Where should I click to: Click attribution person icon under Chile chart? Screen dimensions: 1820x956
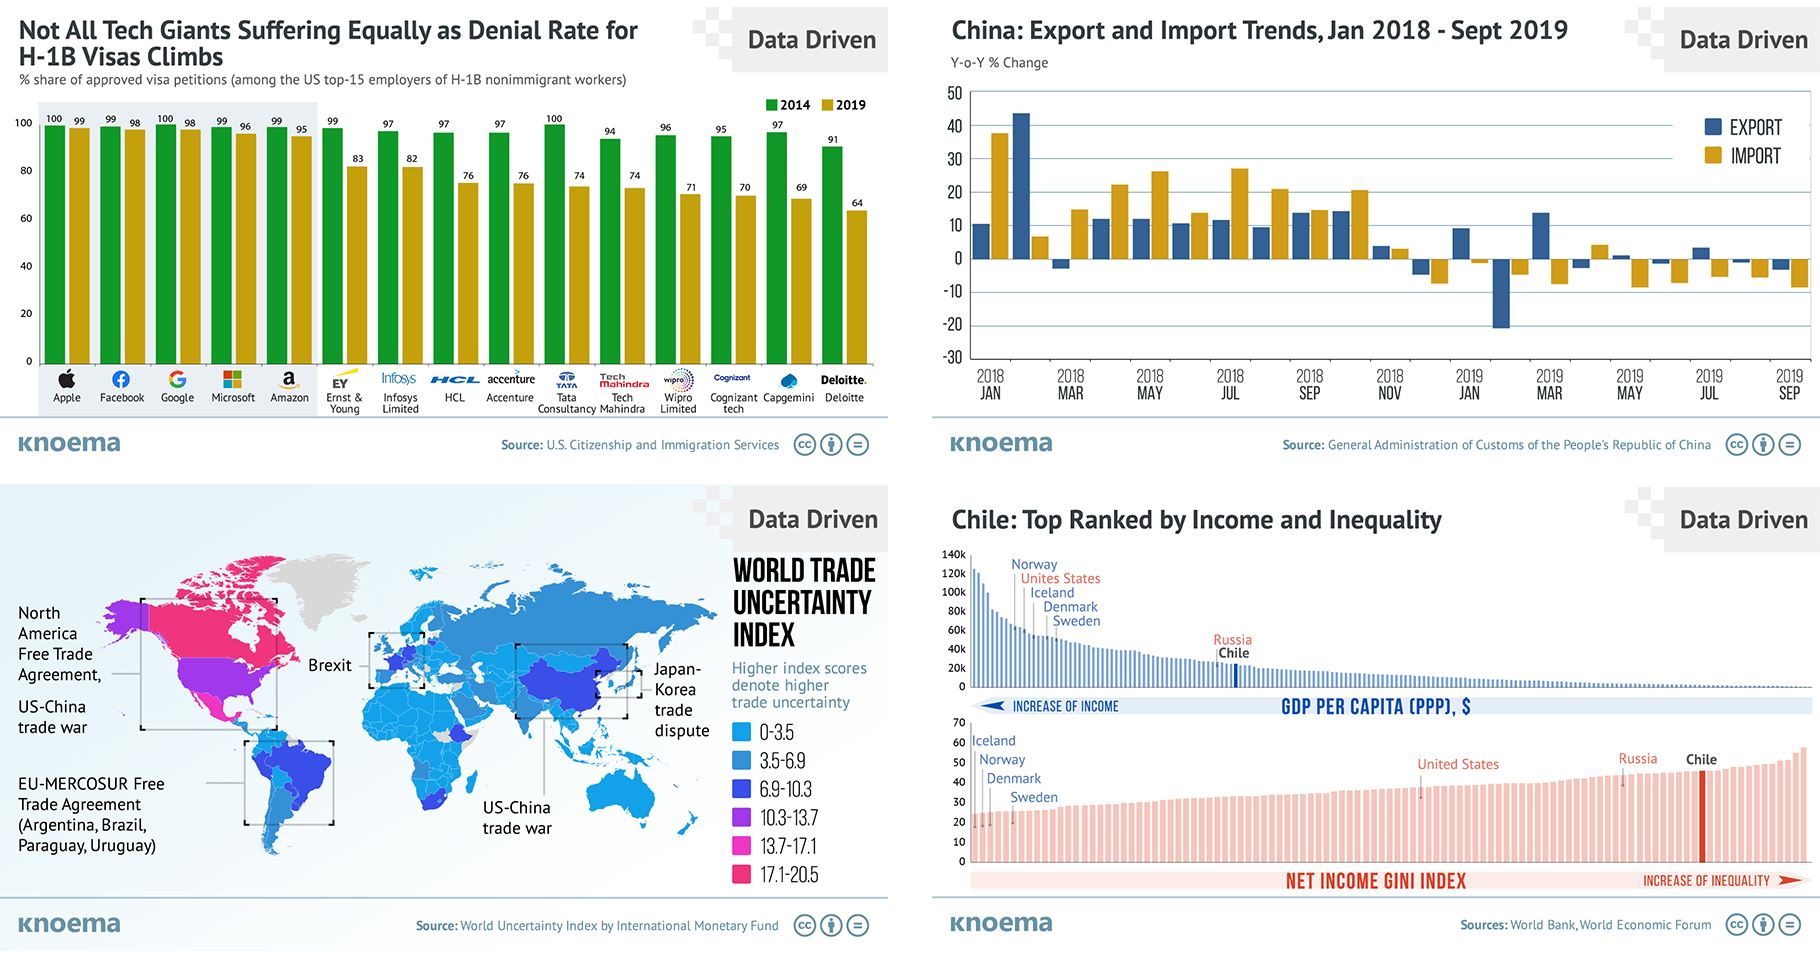(x=1764, y=925)
